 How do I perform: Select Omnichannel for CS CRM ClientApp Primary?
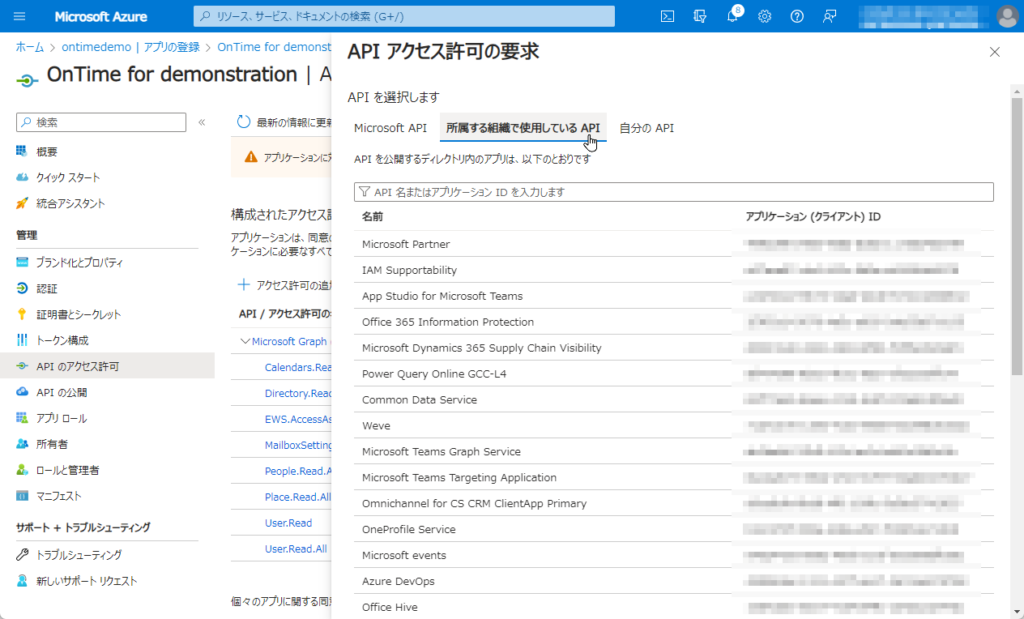tap(674, 503)
